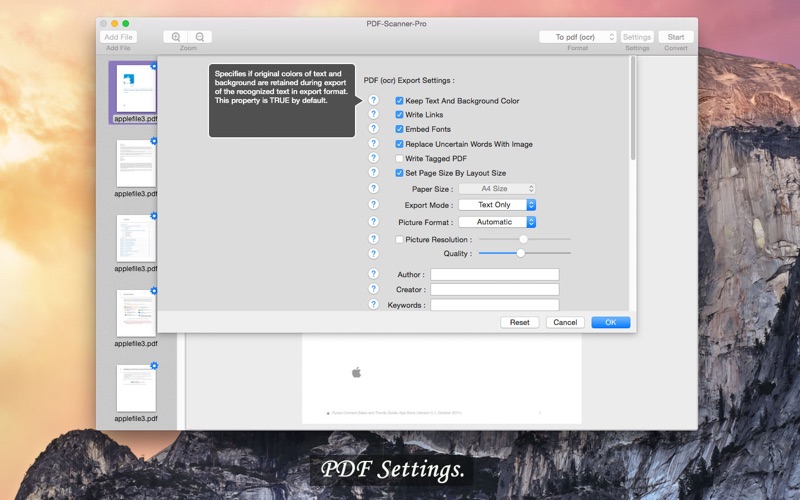The width and height of the screenshot is (800, 500).
Task: Click gear badge on fourth page thumbnail
Action: pyautogui.click(x=154, y=291)
